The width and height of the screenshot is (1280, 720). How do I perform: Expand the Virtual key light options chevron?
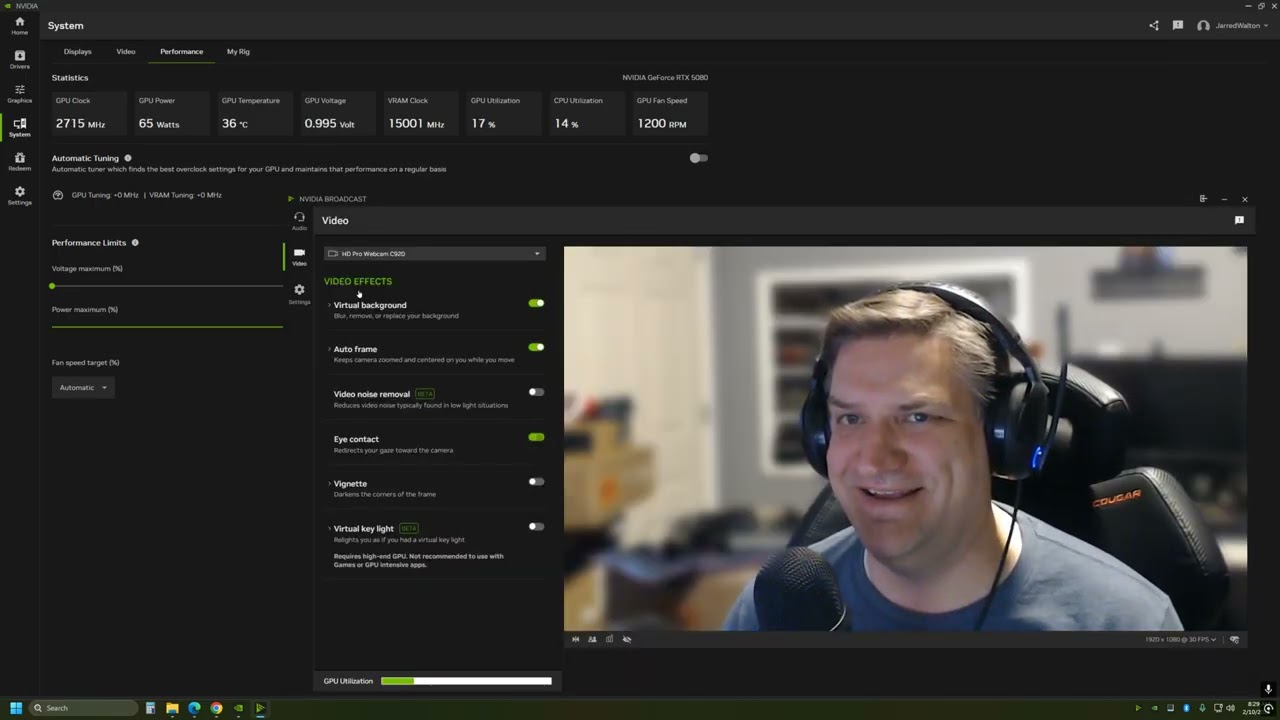329,529
